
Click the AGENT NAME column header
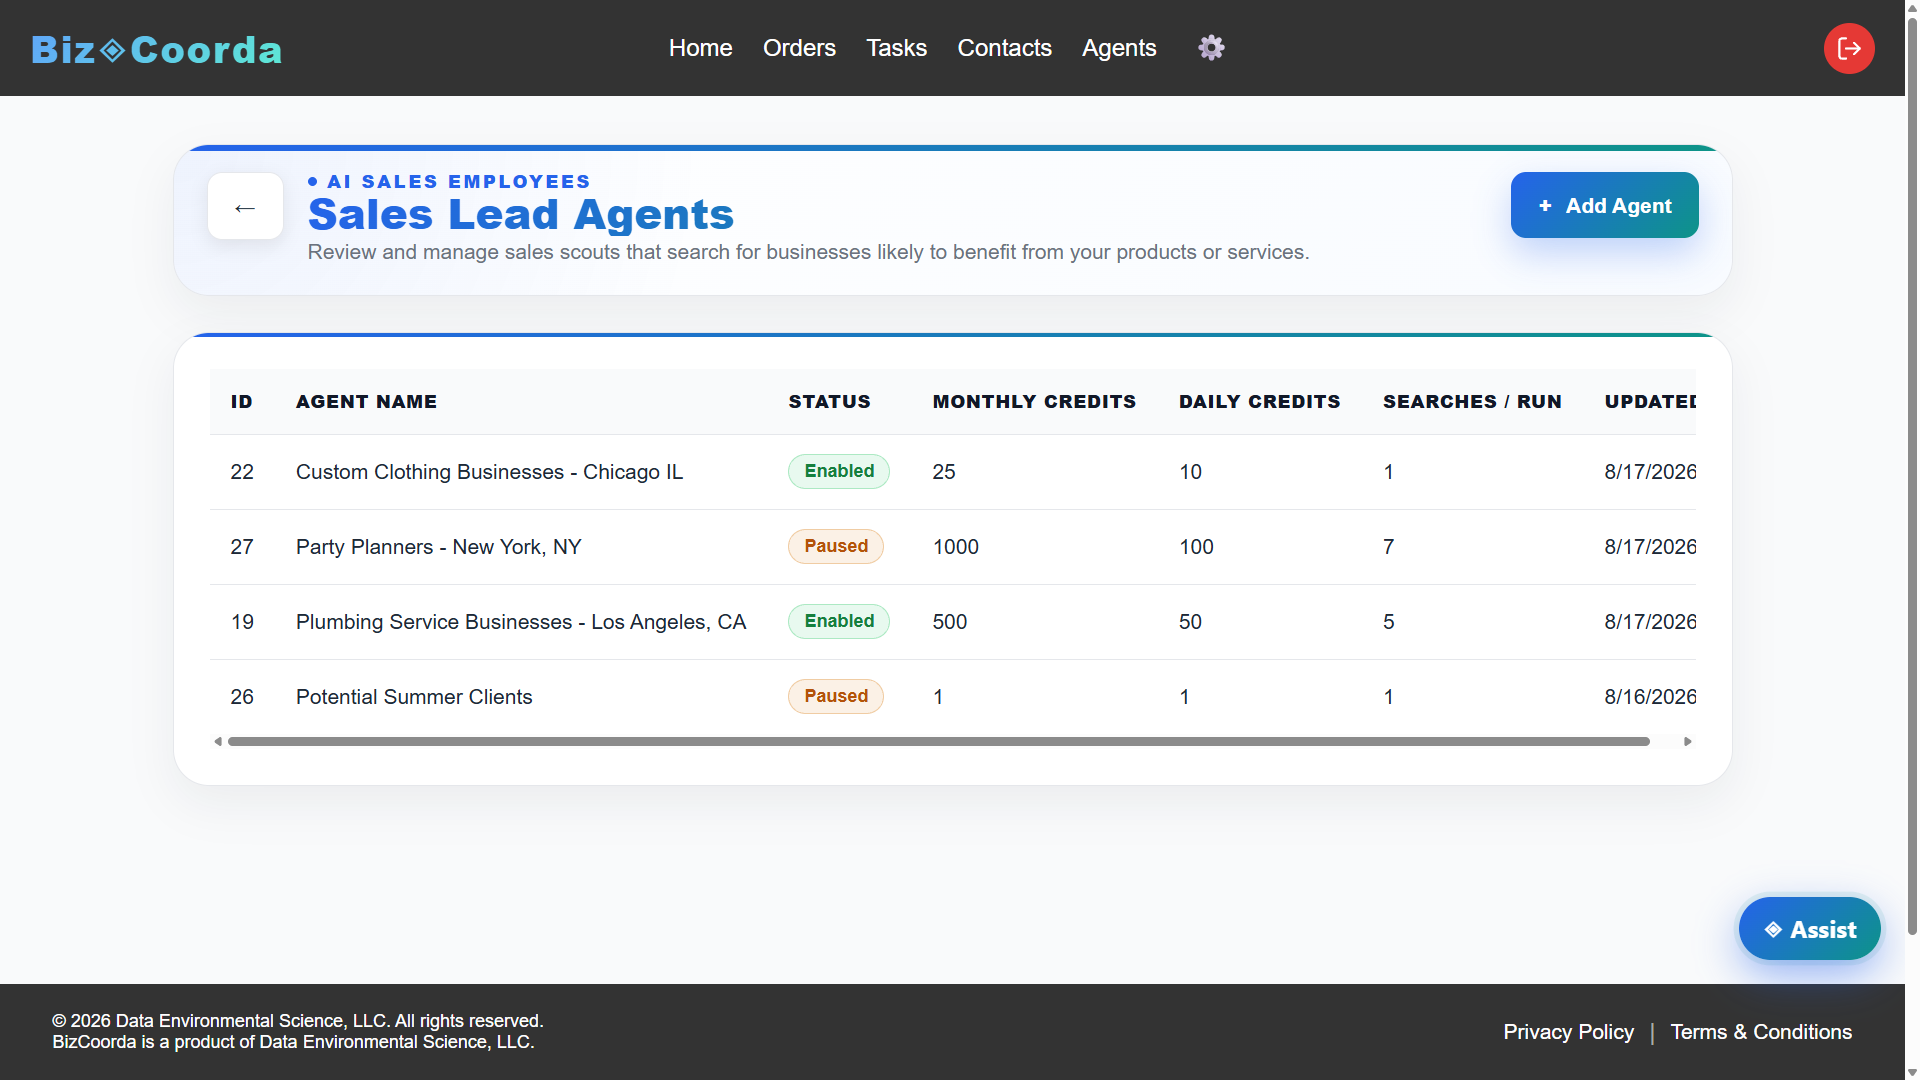pyautogui.click(x=366, y=401)
